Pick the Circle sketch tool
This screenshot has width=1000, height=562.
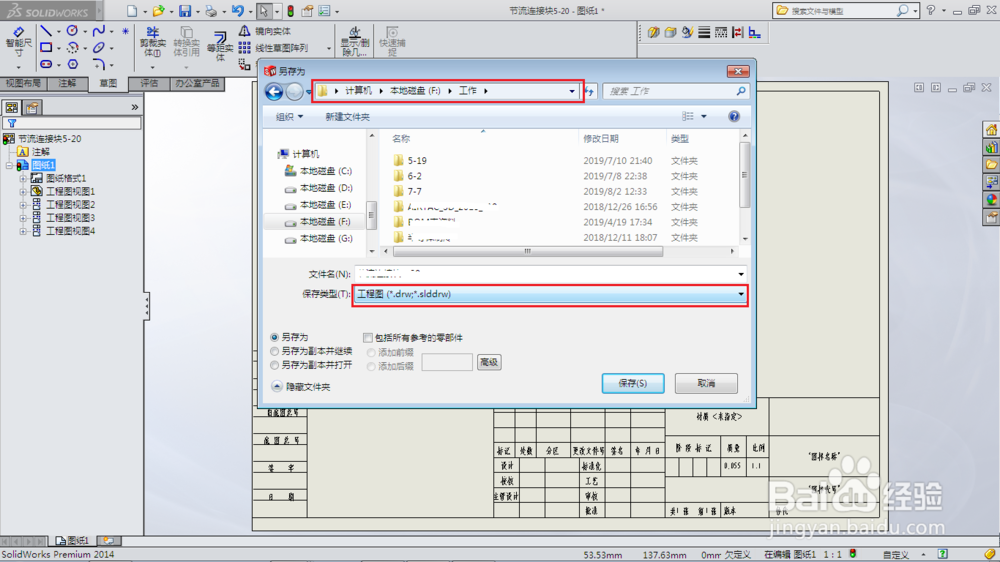(x=72, y=31)
